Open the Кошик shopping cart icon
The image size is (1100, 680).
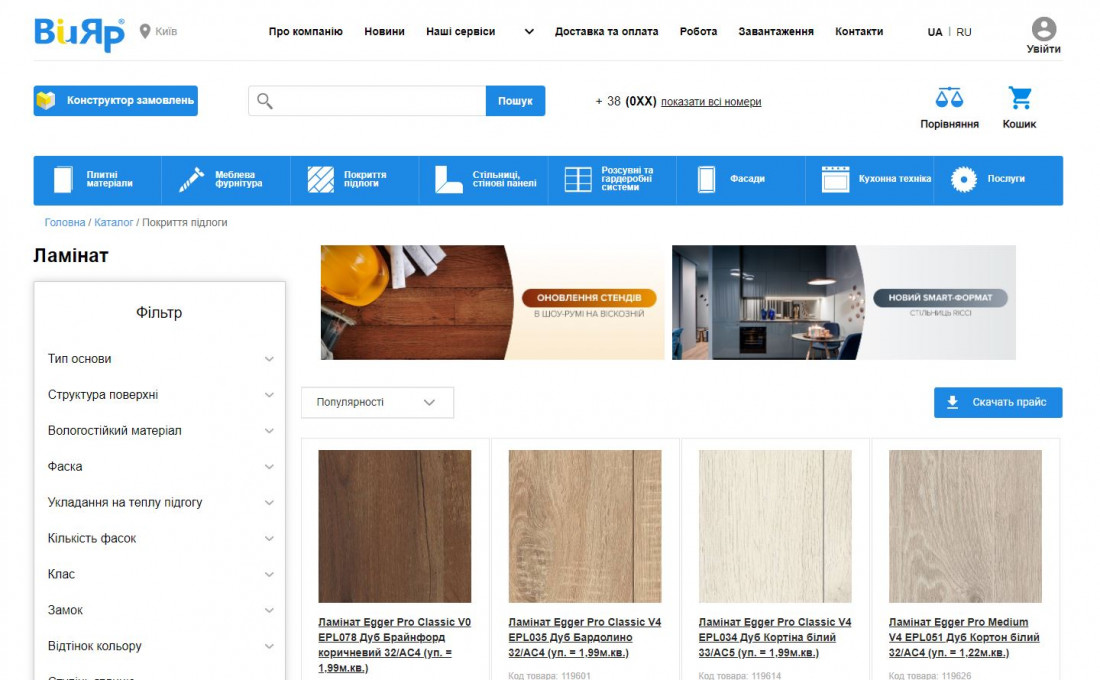[1019, 98]
